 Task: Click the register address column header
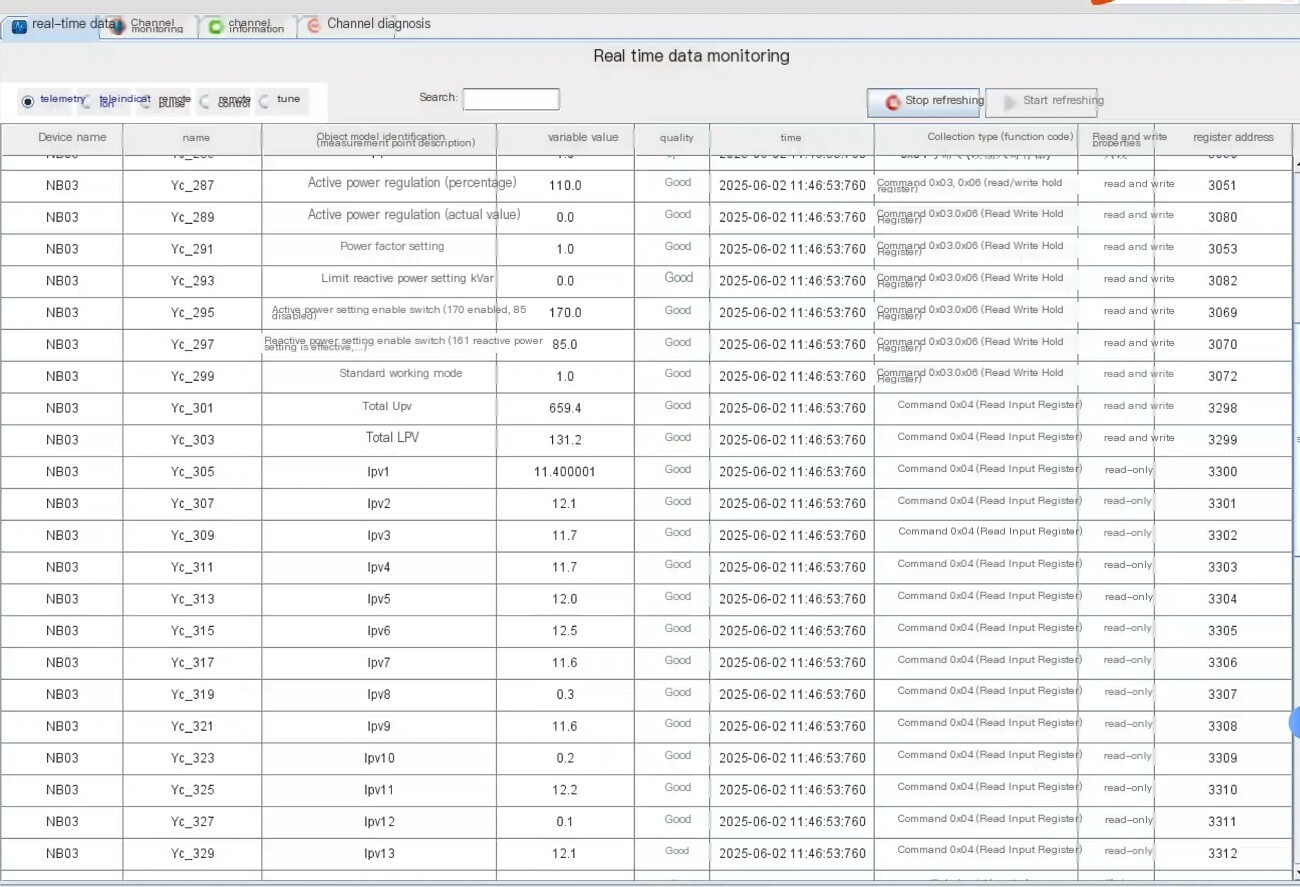click(x=1233, y=138)
